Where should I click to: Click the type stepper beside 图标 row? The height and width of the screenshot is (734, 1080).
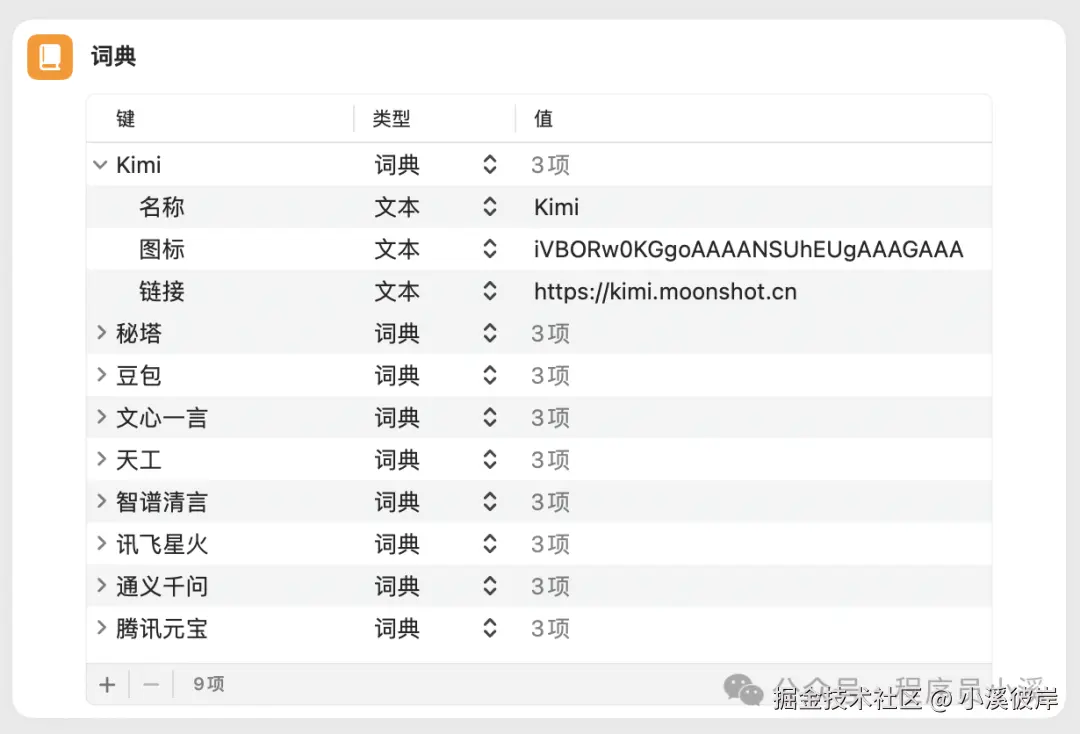tap(489, 249)
